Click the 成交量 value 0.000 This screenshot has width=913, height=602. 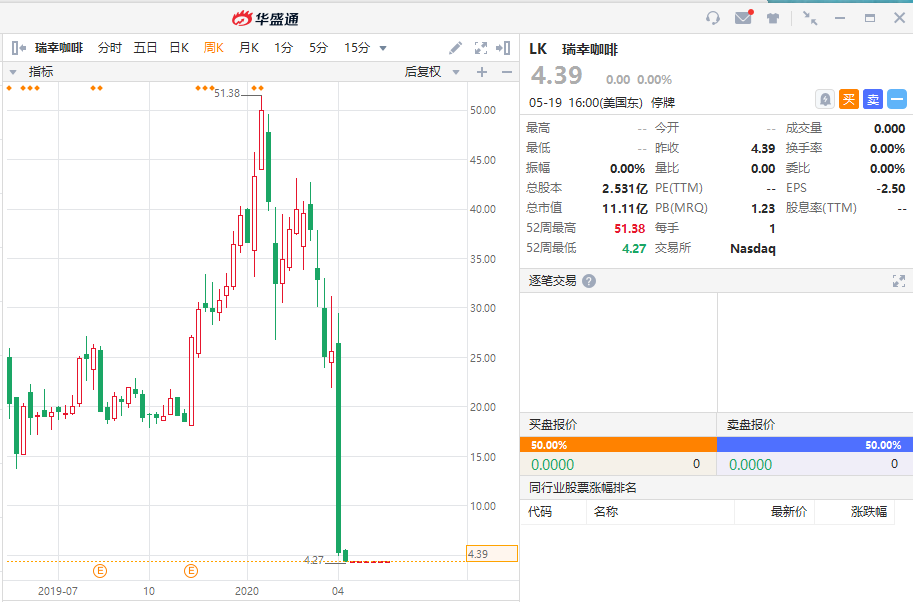890,129
